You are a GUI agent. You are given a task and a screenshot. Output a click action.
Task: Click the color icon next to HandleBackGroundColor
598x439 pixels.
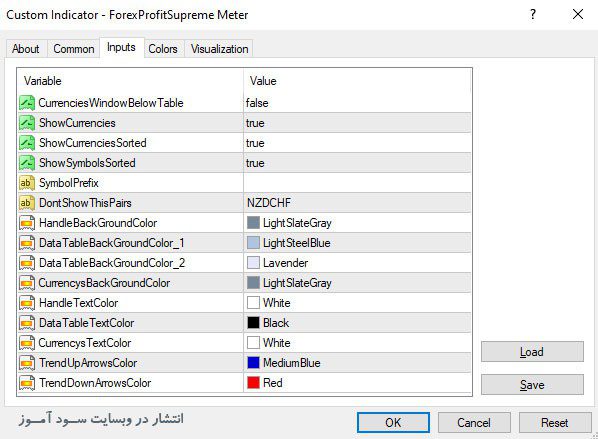pos(27,223)
